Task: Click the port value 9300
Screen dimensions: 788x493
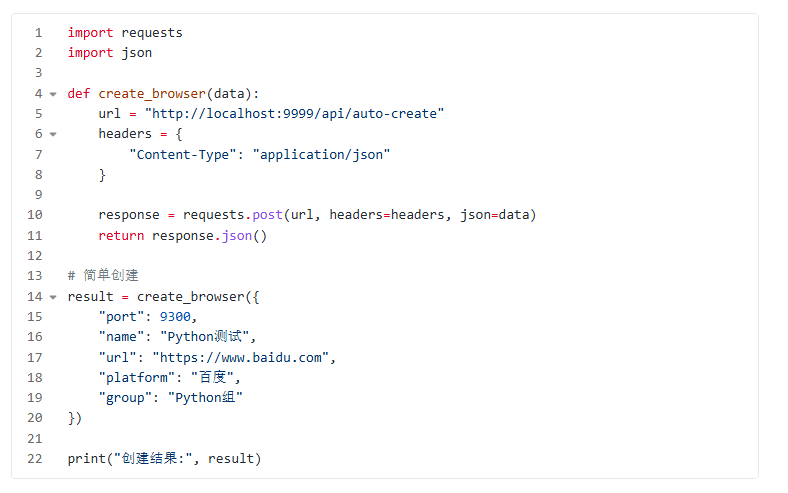Action: click(x=175, y=317)
